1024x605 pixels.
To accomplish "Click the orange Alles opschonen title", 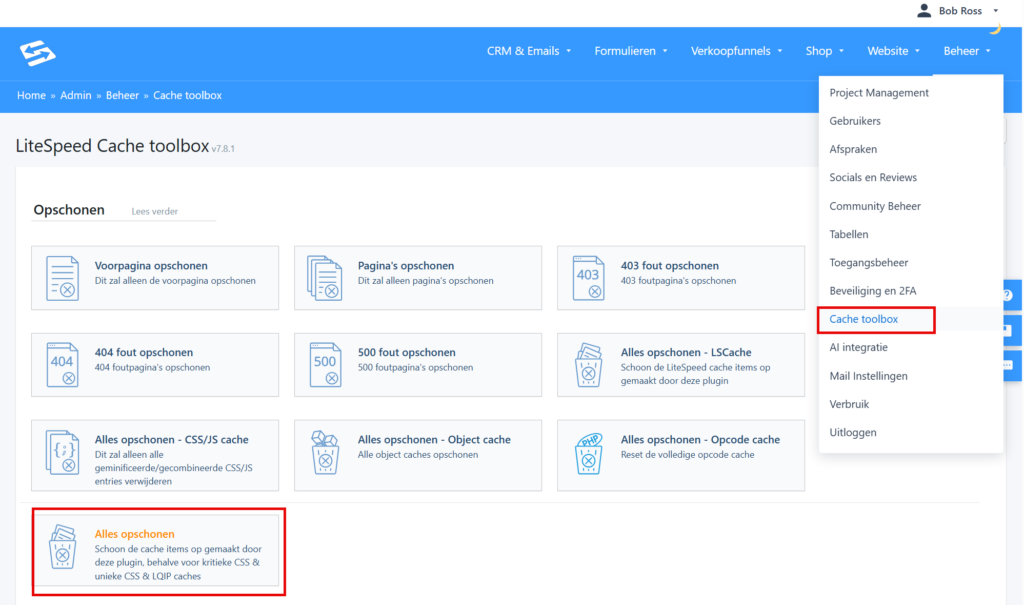I will click(x=135, y=534).
